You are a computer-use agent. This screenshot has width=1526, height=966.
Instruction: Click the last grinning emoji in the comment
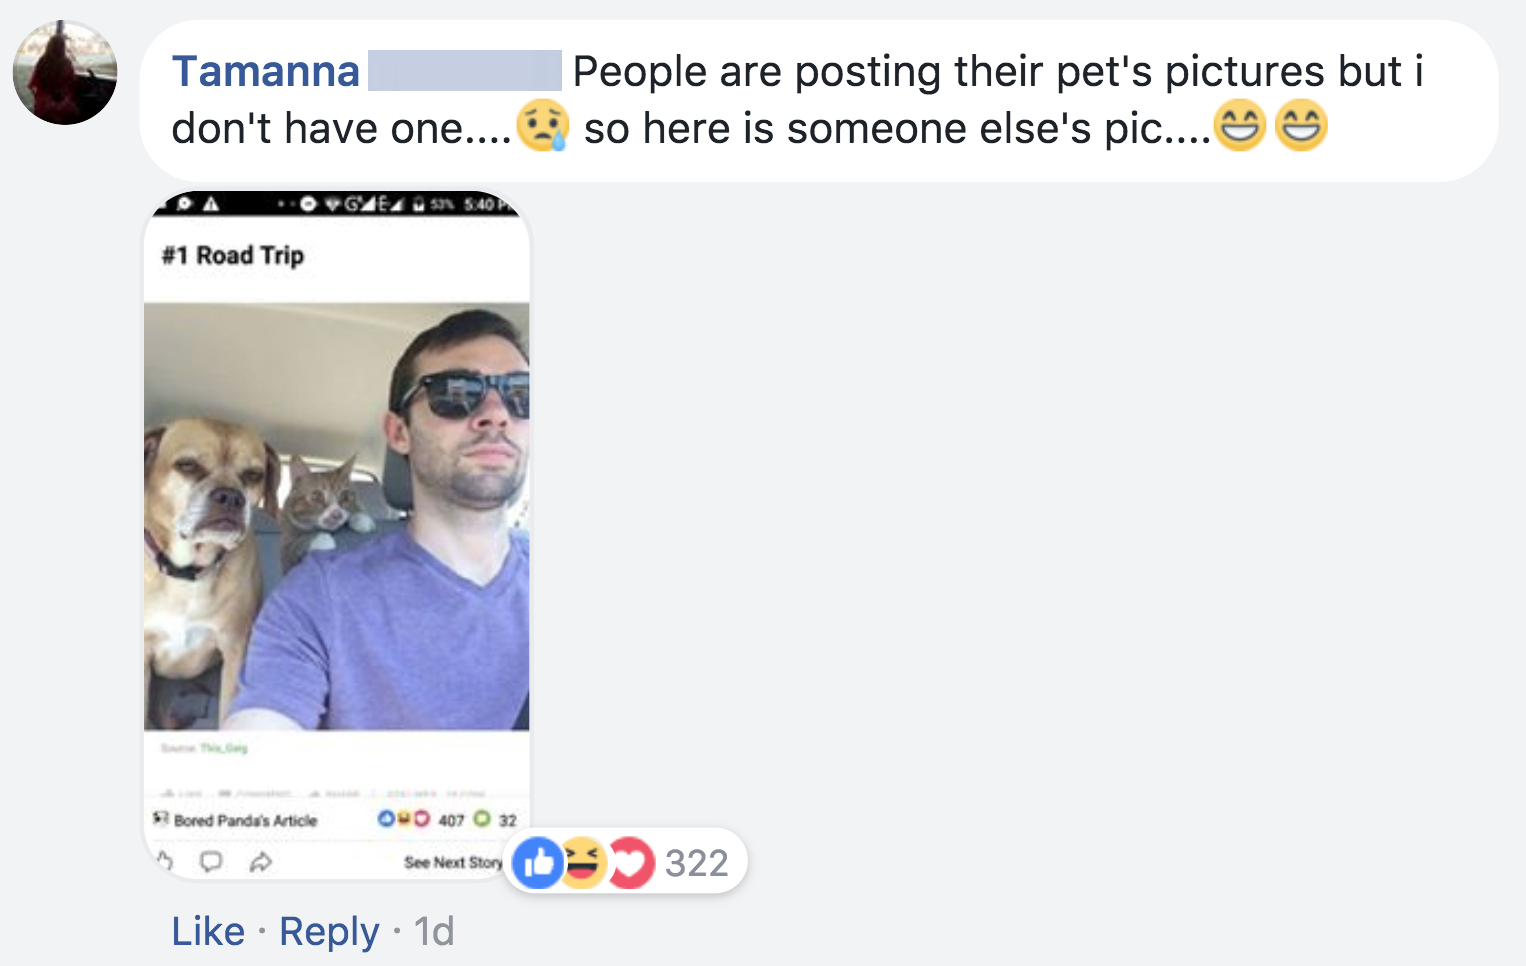[x=1301, y=127]
